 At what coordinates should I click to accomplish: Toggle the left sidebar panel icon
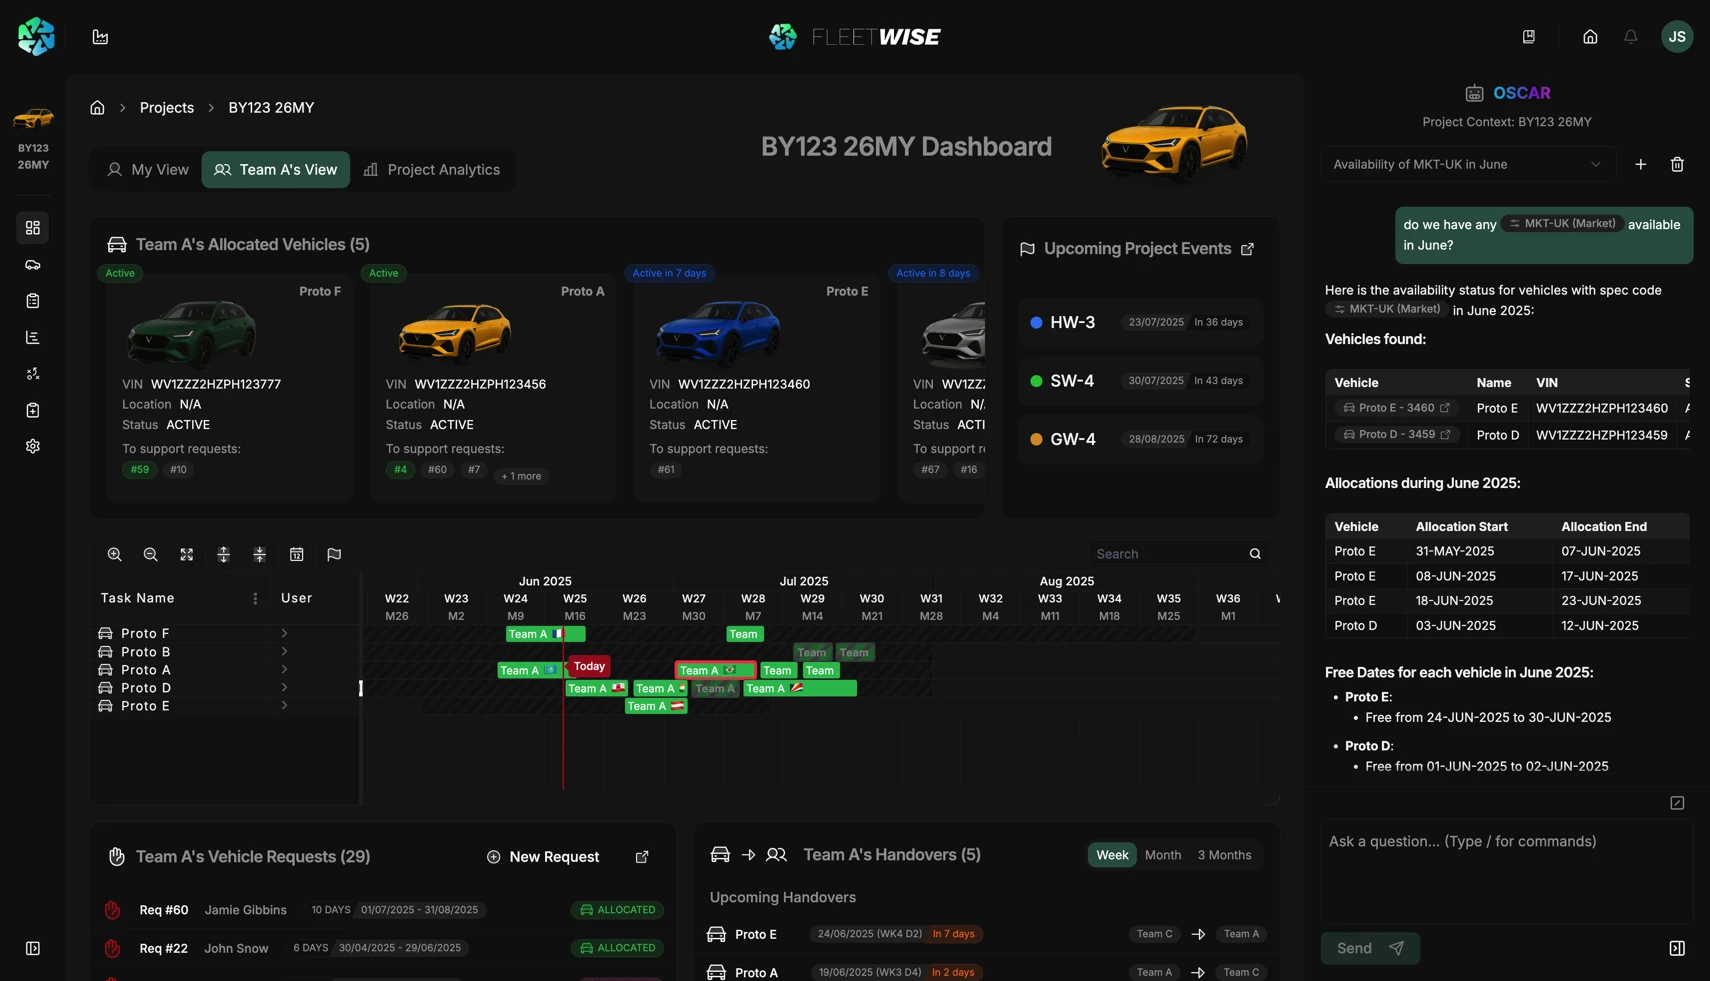[x=33, y=948]
